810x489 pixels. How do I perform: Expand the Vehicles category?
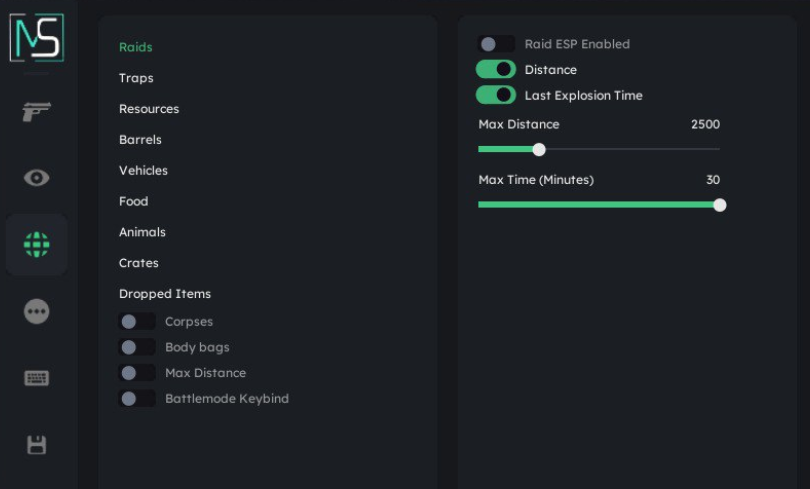143,171
